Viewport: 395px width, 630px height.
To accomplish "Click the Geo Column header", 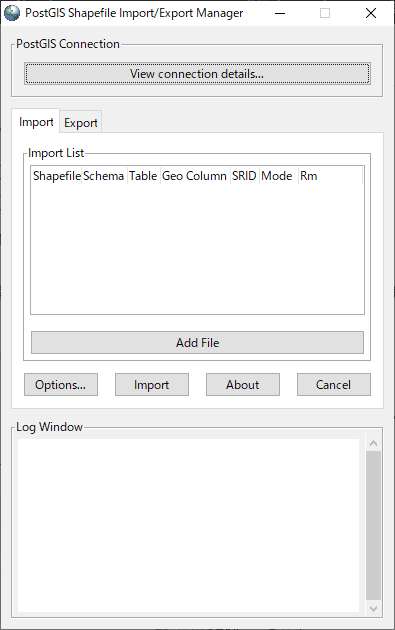I will click(x=195, y=176).
